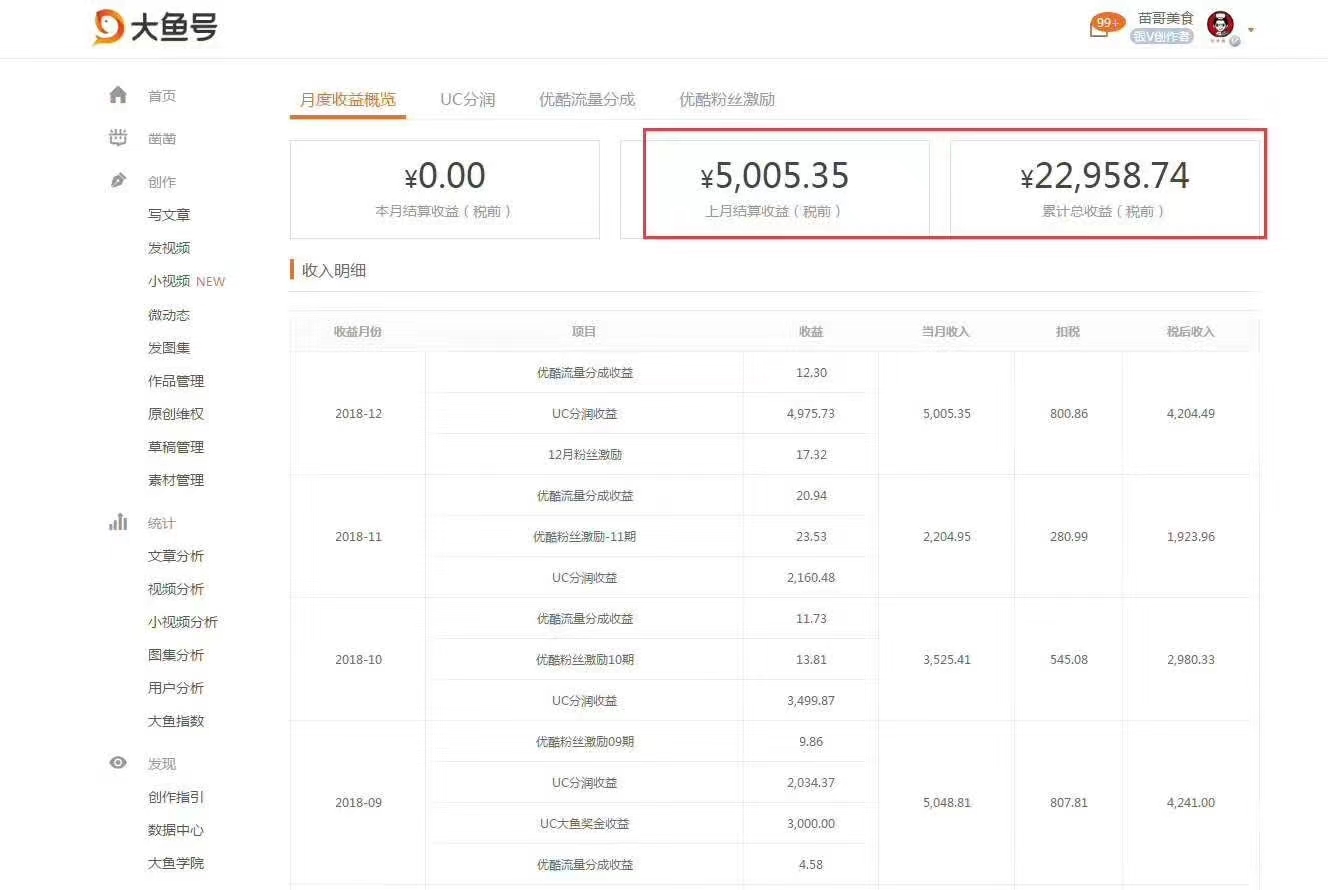Viewport: 1328px width, 890px height.
Task: Open 写文章 in the sidebar
Action: tap(169, 215)
